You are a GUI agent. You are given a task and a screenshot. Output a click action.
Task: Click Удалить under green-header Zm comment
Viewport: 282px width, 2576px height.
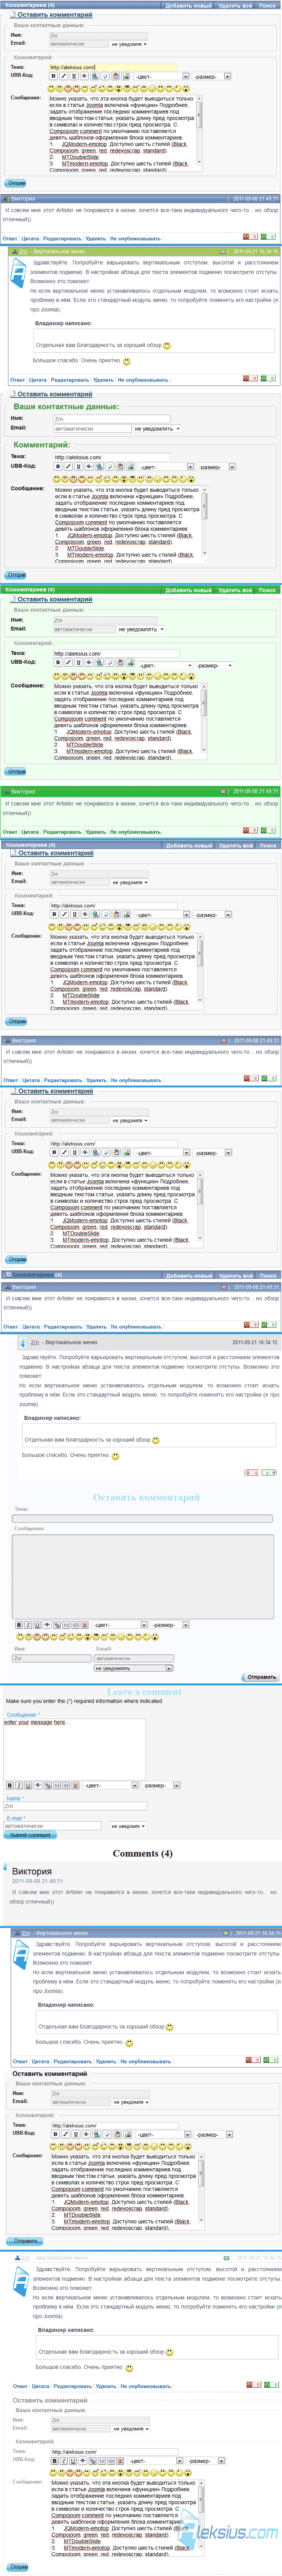(x=103, y=380)
